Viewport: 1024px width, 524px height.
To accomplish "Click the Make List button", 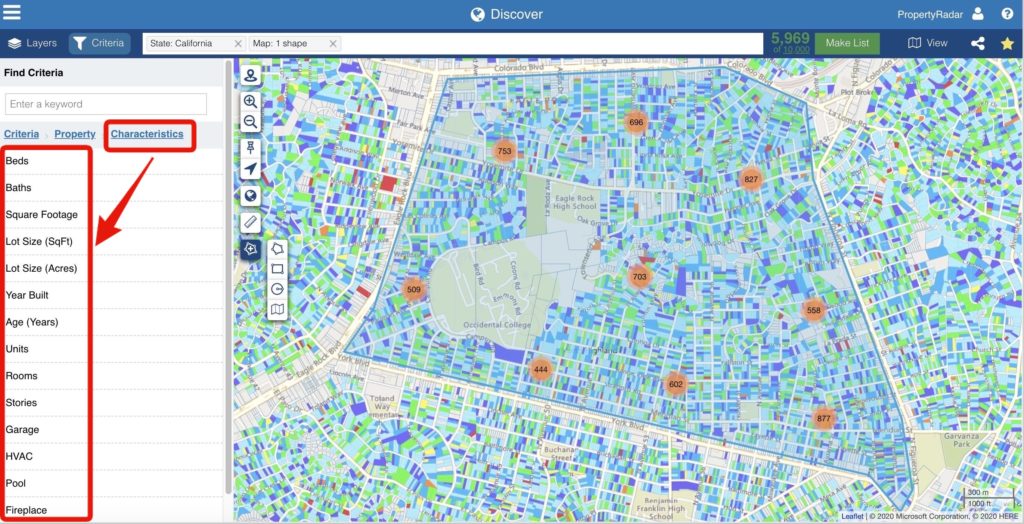I will pos(847,43).
